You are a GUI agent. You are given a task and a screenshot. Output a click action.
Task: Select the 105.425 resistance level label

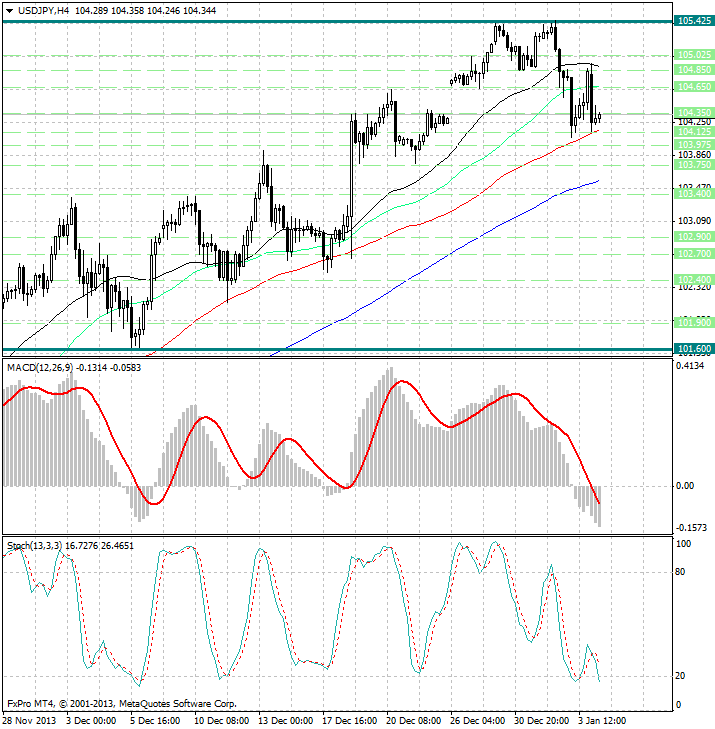point(694,21)
